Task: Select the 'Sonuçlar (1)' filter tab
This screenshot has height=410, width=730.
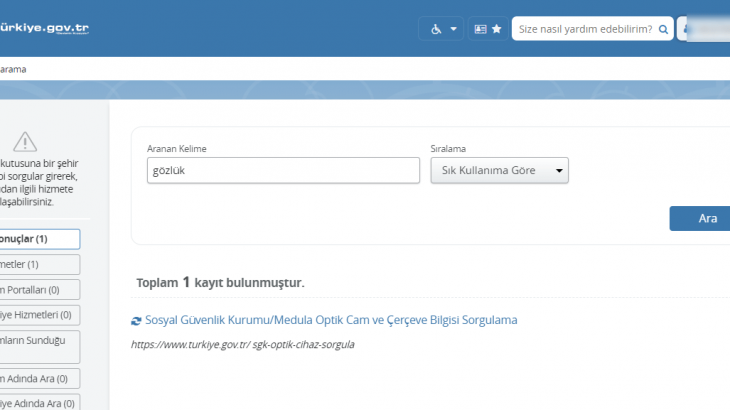Action: tap(38, 239)
